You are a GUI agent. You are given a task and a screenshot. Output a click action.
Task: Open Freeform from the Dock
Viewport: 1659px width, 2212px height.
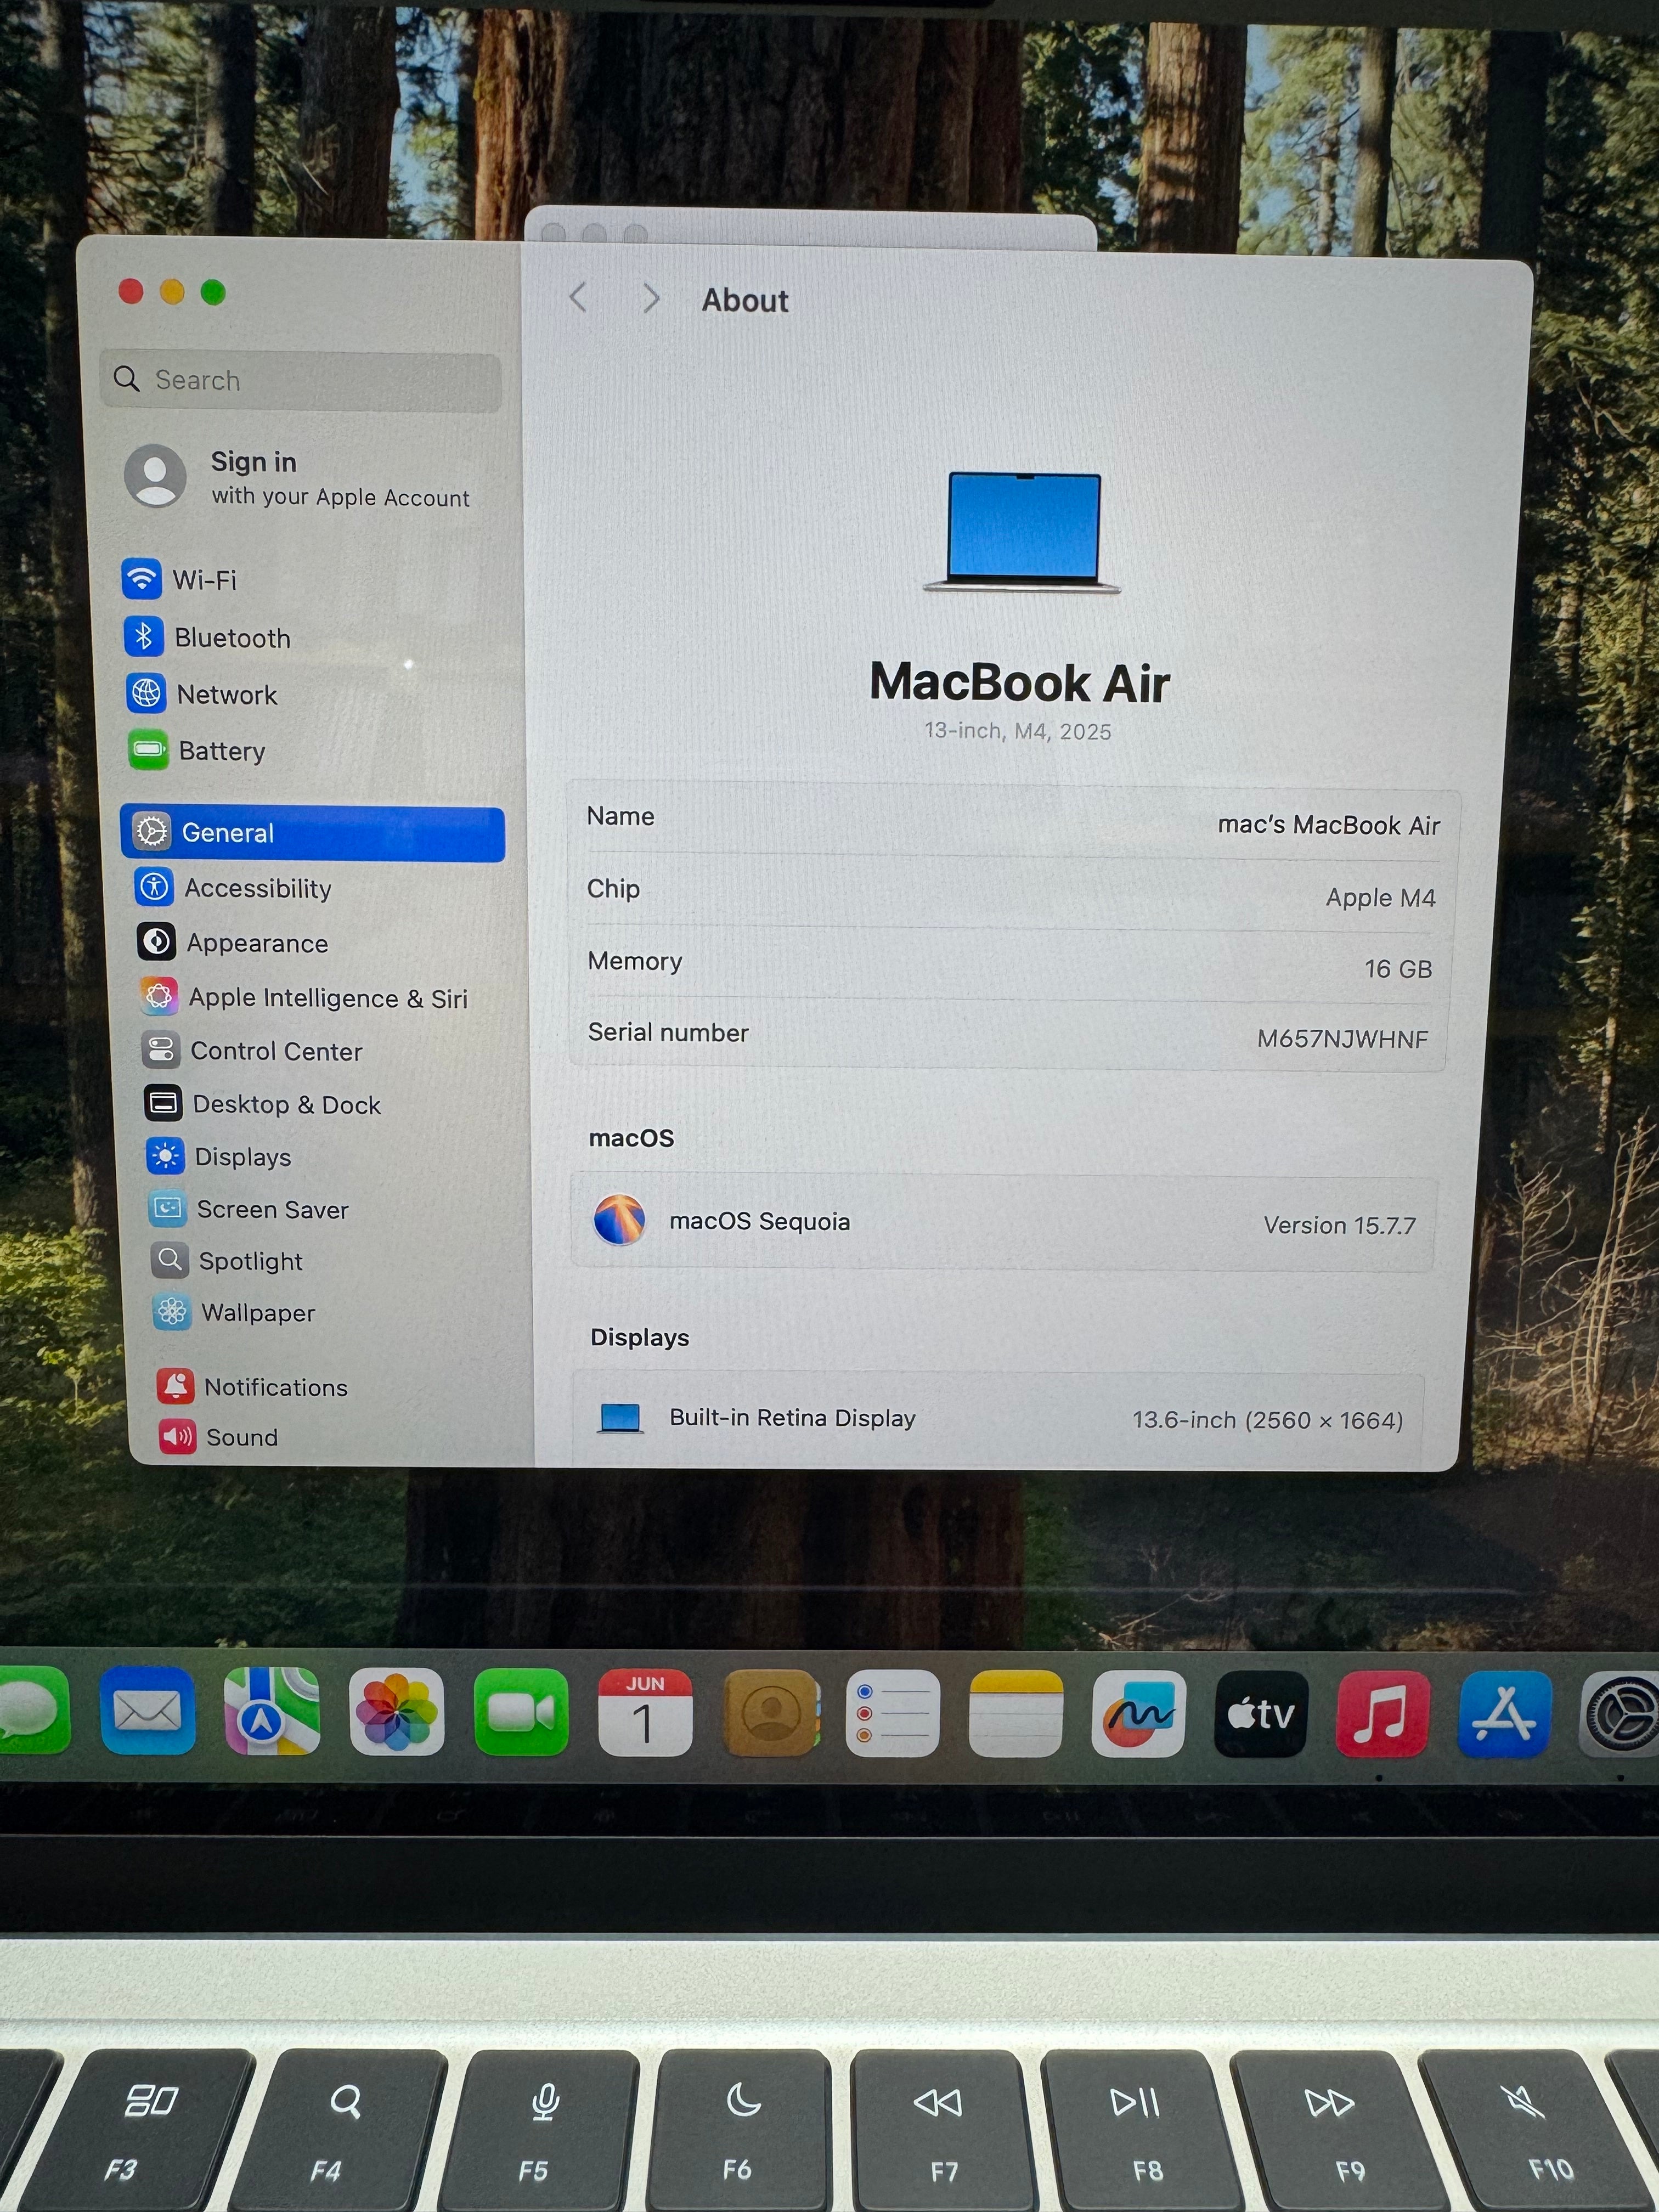(1139, 1713)
